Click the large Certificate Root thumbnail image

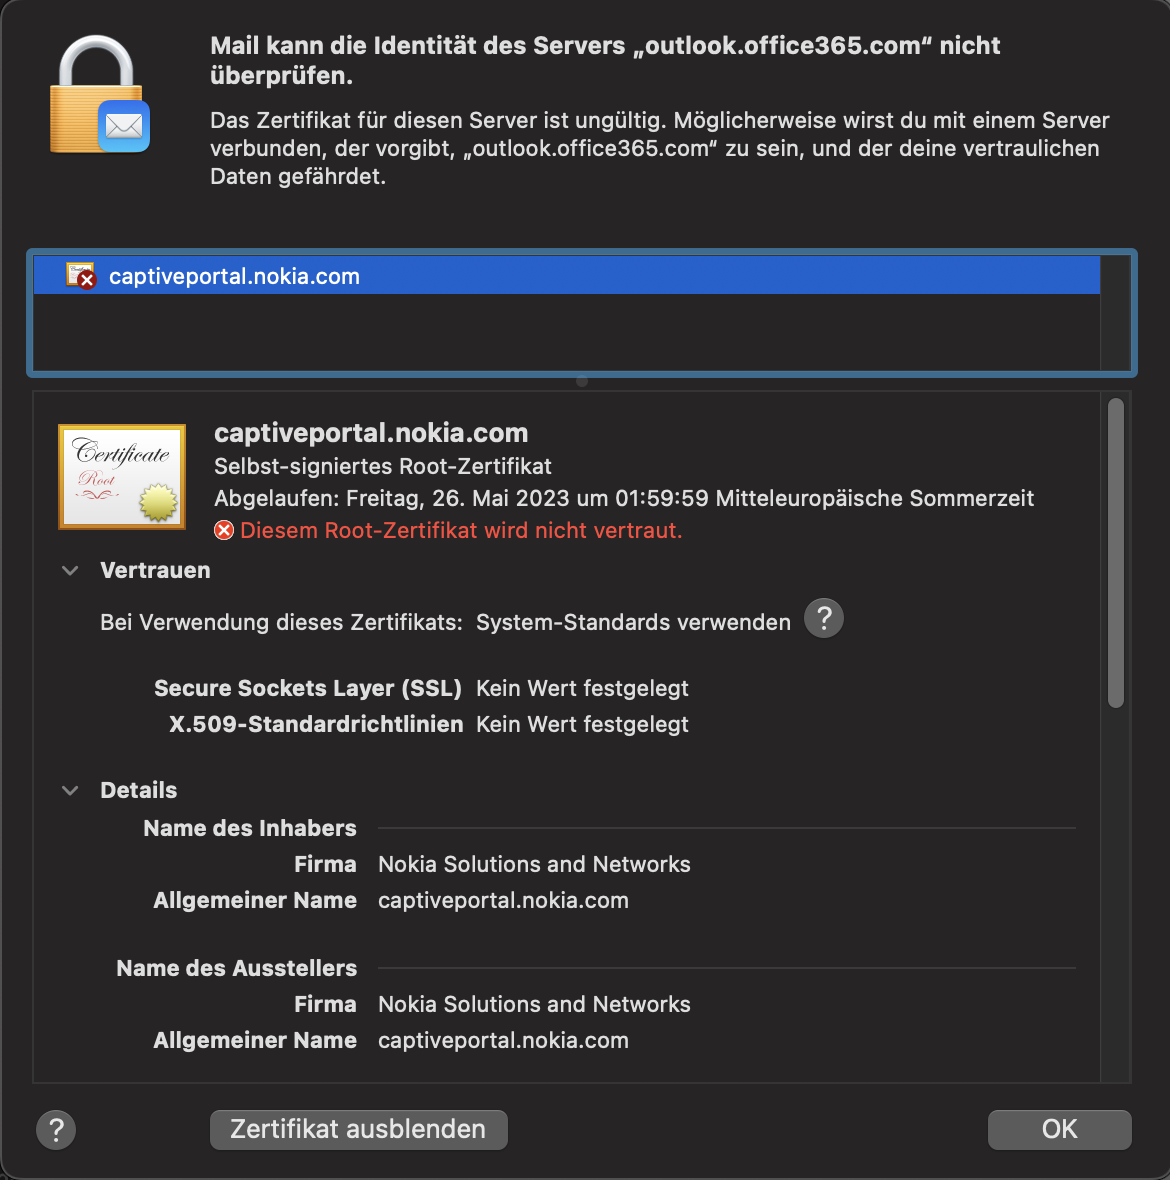click(x=122, y=476)
